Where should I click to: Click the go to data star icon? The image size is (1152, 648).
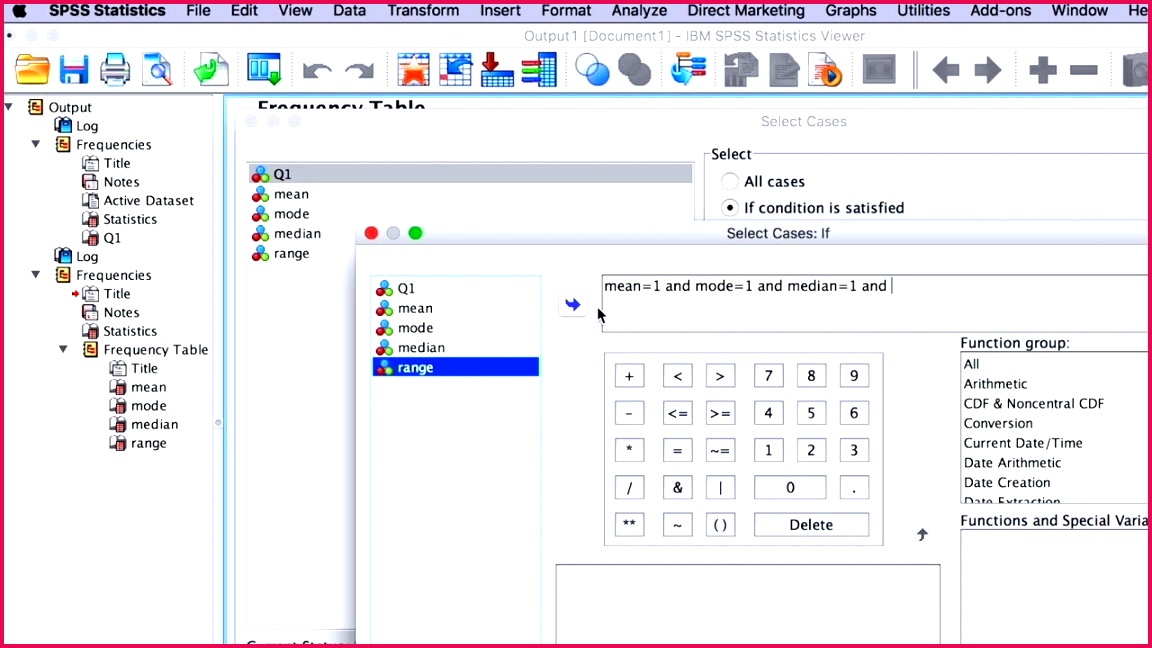pyautogui.click(x=413, y=71)
